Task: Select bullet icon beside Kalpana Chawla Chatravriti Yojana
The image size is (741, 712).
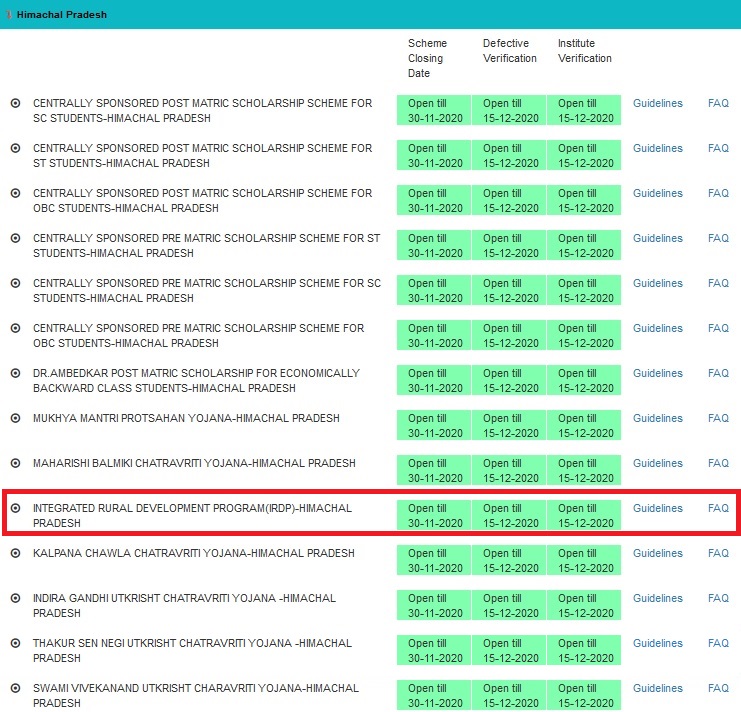Action: (15, 553)
